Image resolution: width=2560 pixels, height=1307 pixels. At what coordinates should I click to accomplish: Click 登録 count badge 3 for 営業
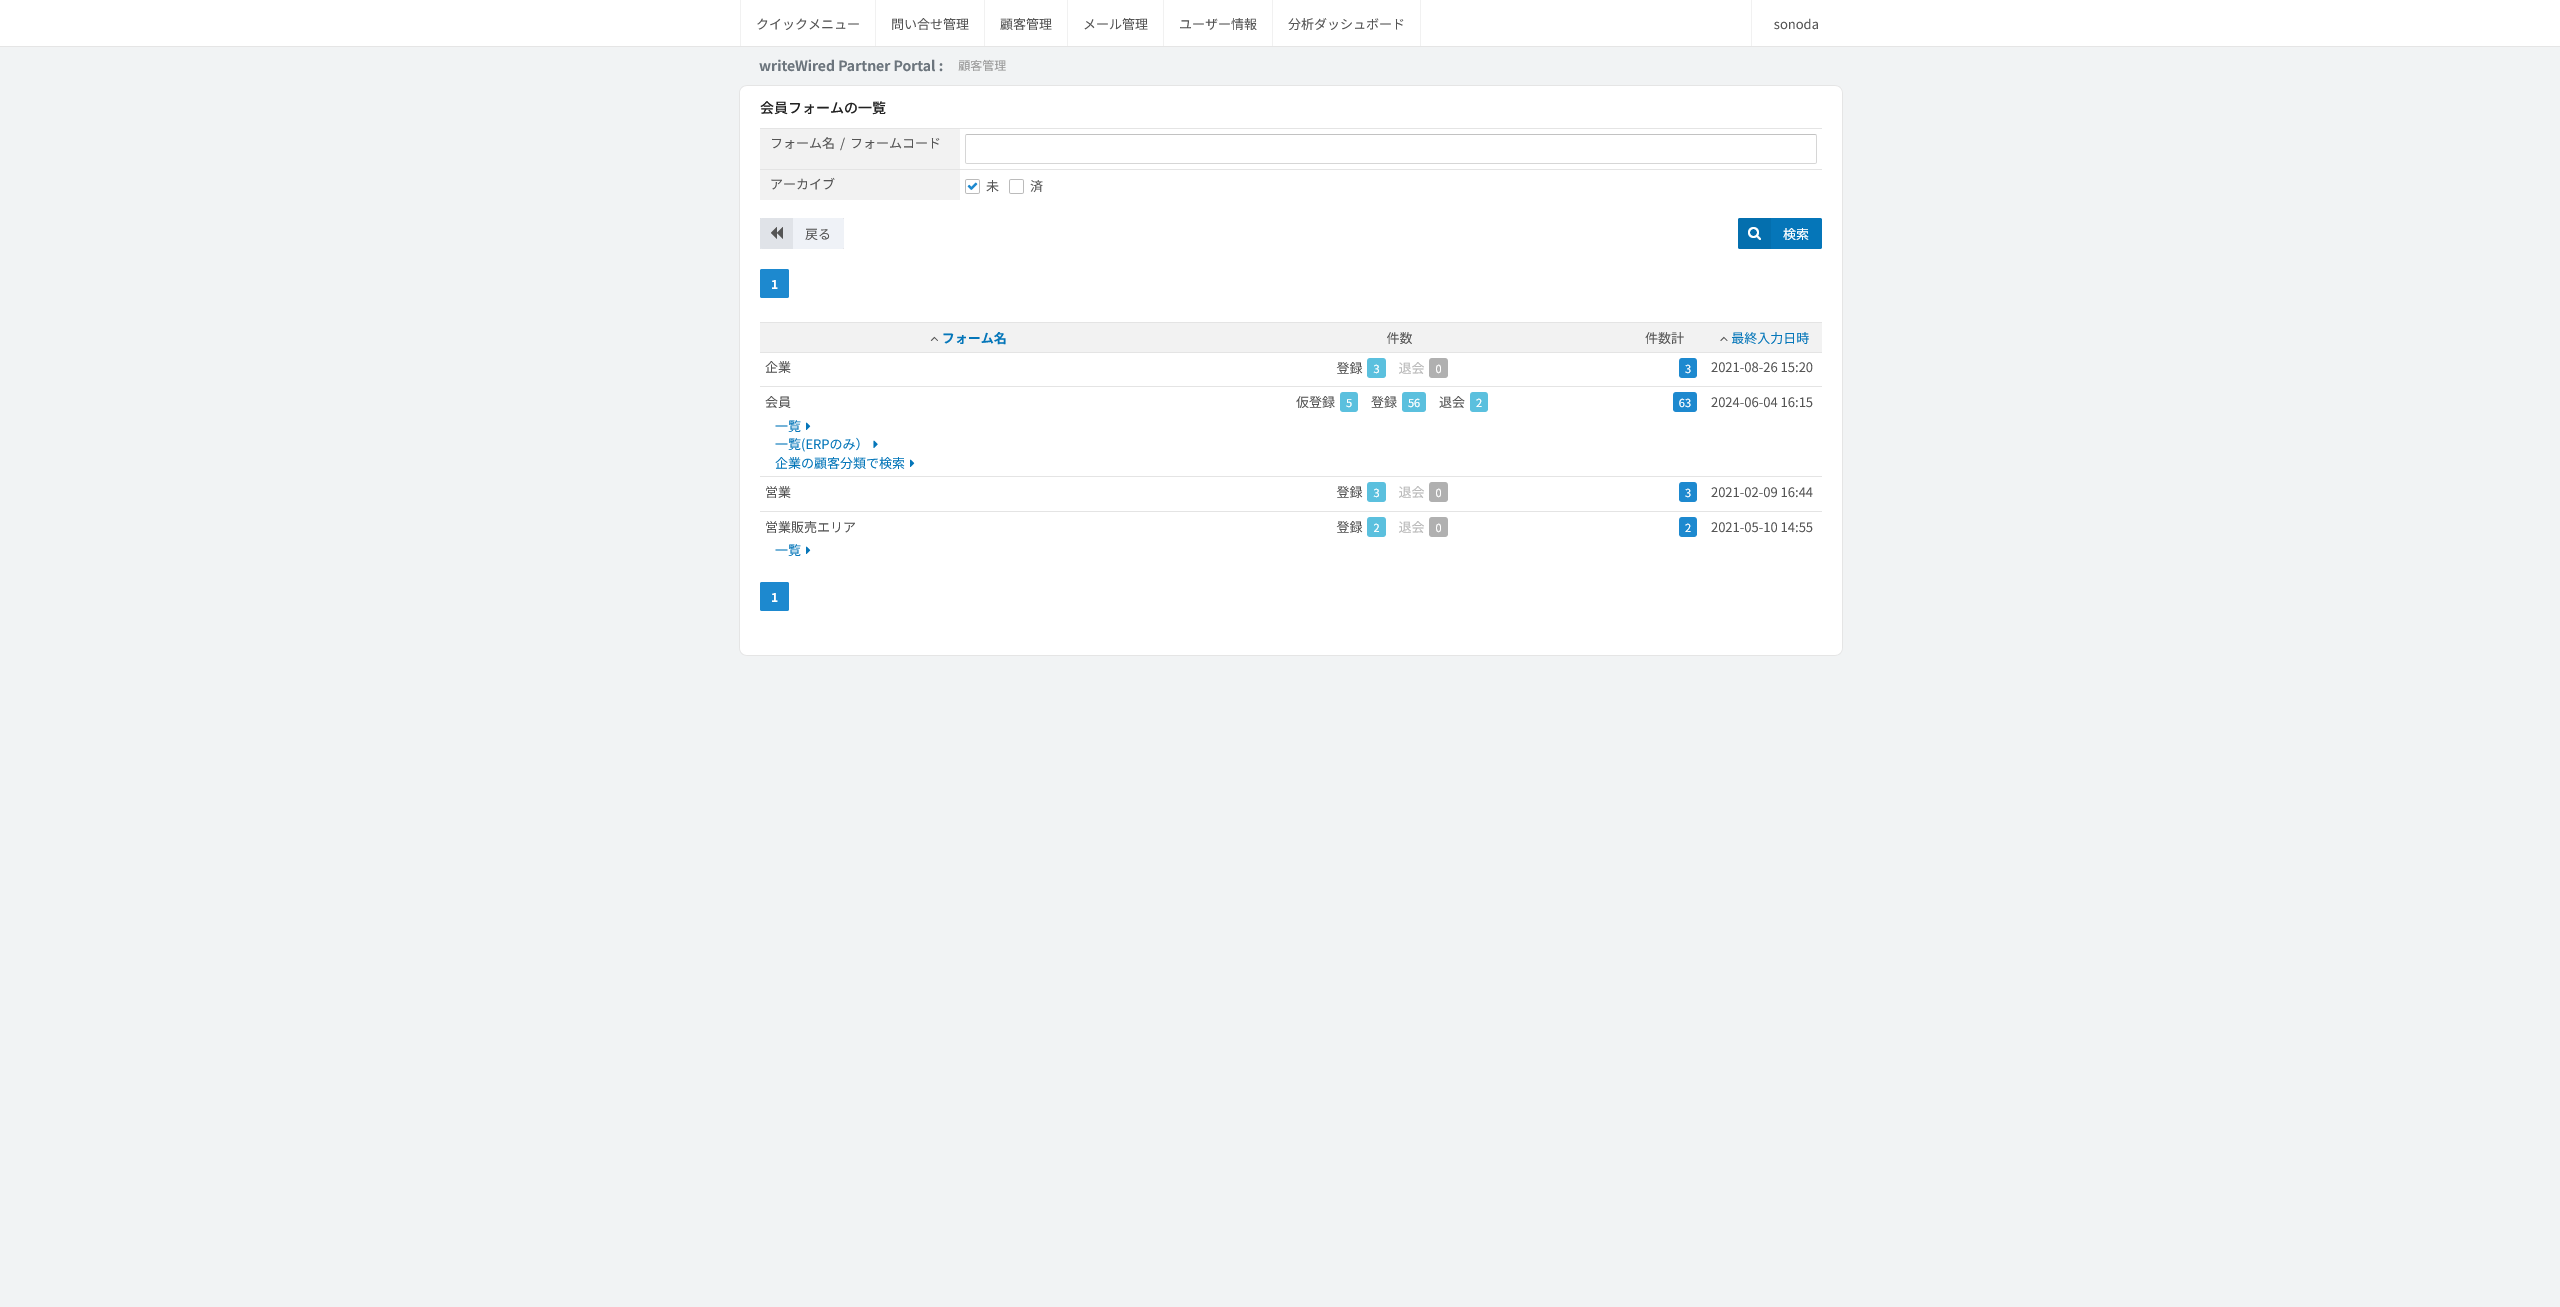click(x=1376, y=492)
